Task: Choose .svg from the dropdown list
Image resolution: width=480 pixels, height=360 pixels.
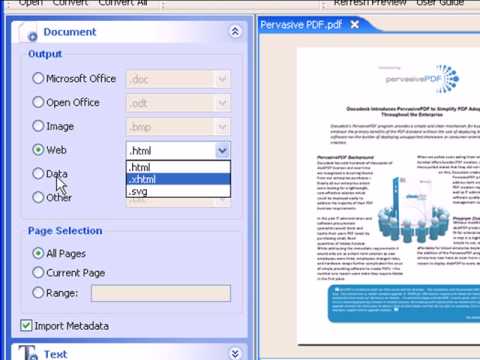Action: 178,191
